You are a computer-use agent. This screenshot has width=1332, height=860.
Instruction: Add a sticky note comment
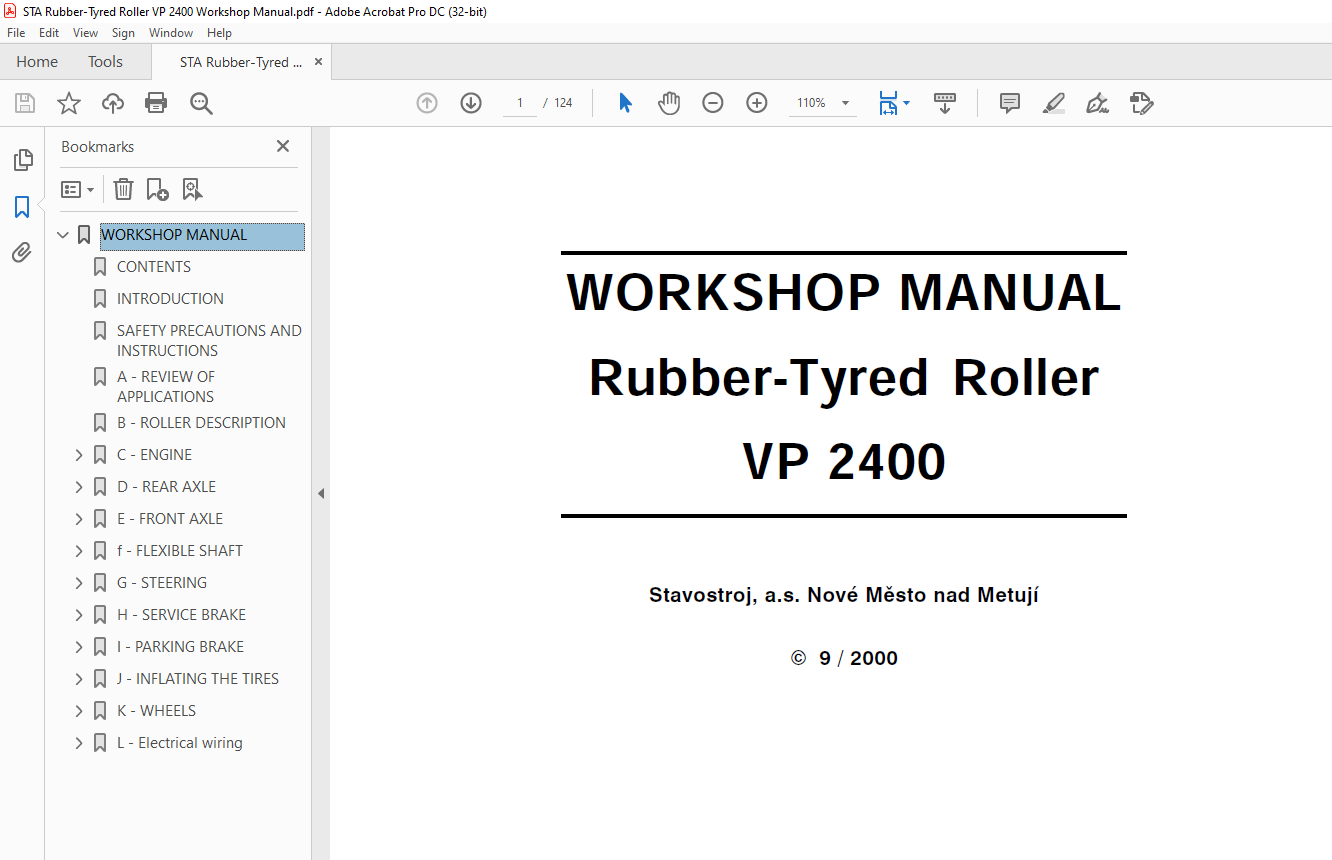(1010, 103)
